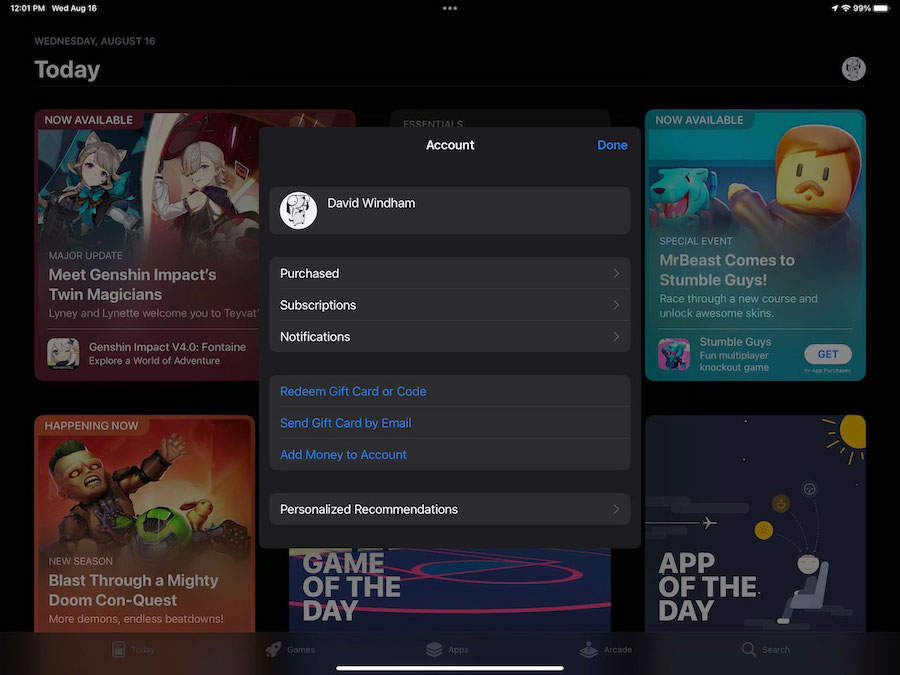Screen dimensions: 900x675
Task: Tap the three-dot multitasking control
Action: coord(450,8)
